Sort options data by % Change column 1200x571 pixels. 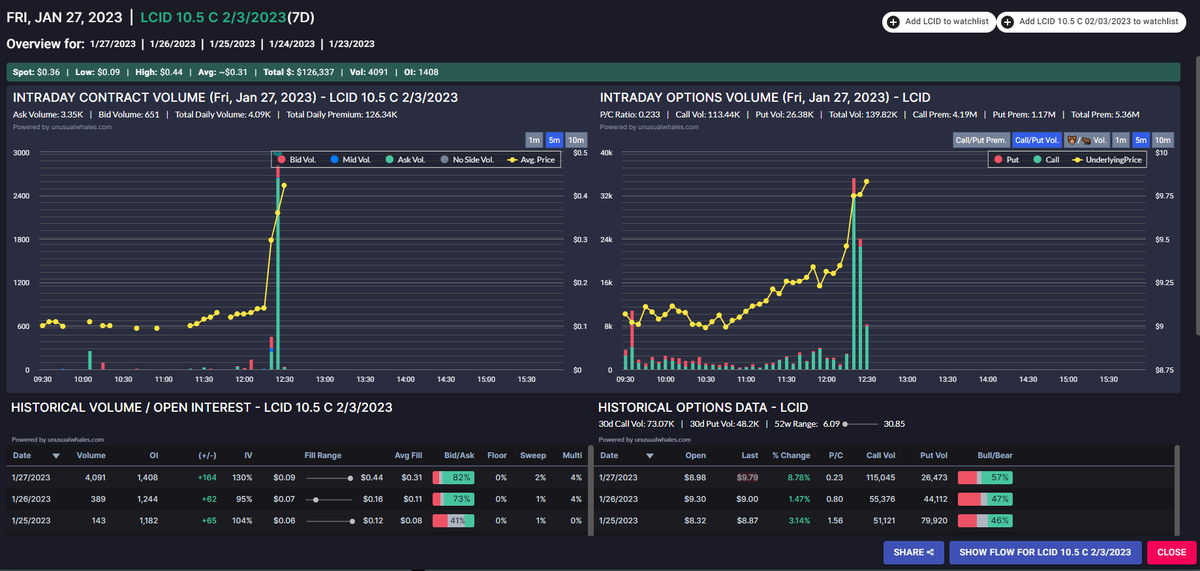coord(789,454)
